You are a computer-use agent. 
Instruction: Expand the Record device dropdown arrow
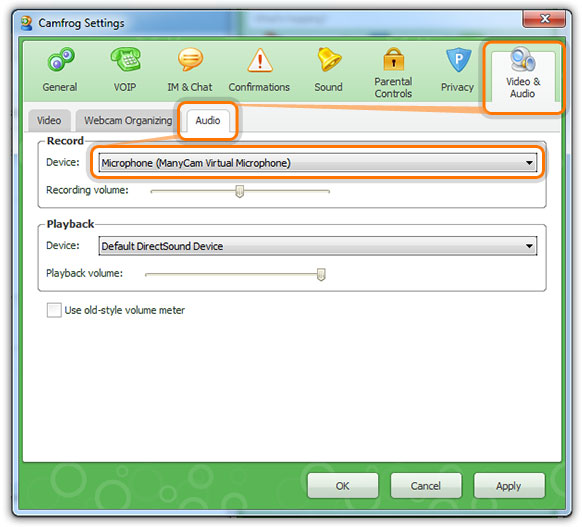tap(529, 163)
